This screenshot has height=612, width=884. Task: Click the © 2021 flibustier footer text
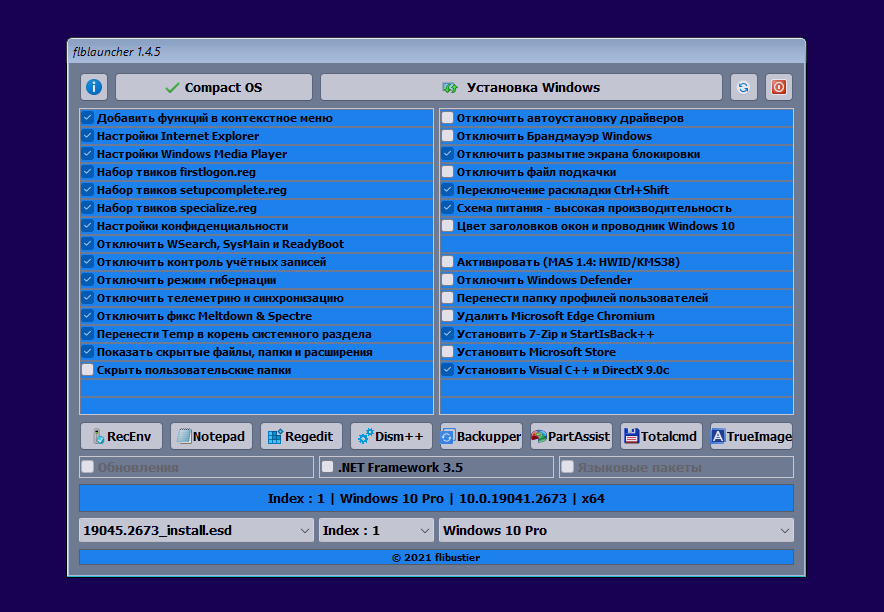[x=436, y=557]
